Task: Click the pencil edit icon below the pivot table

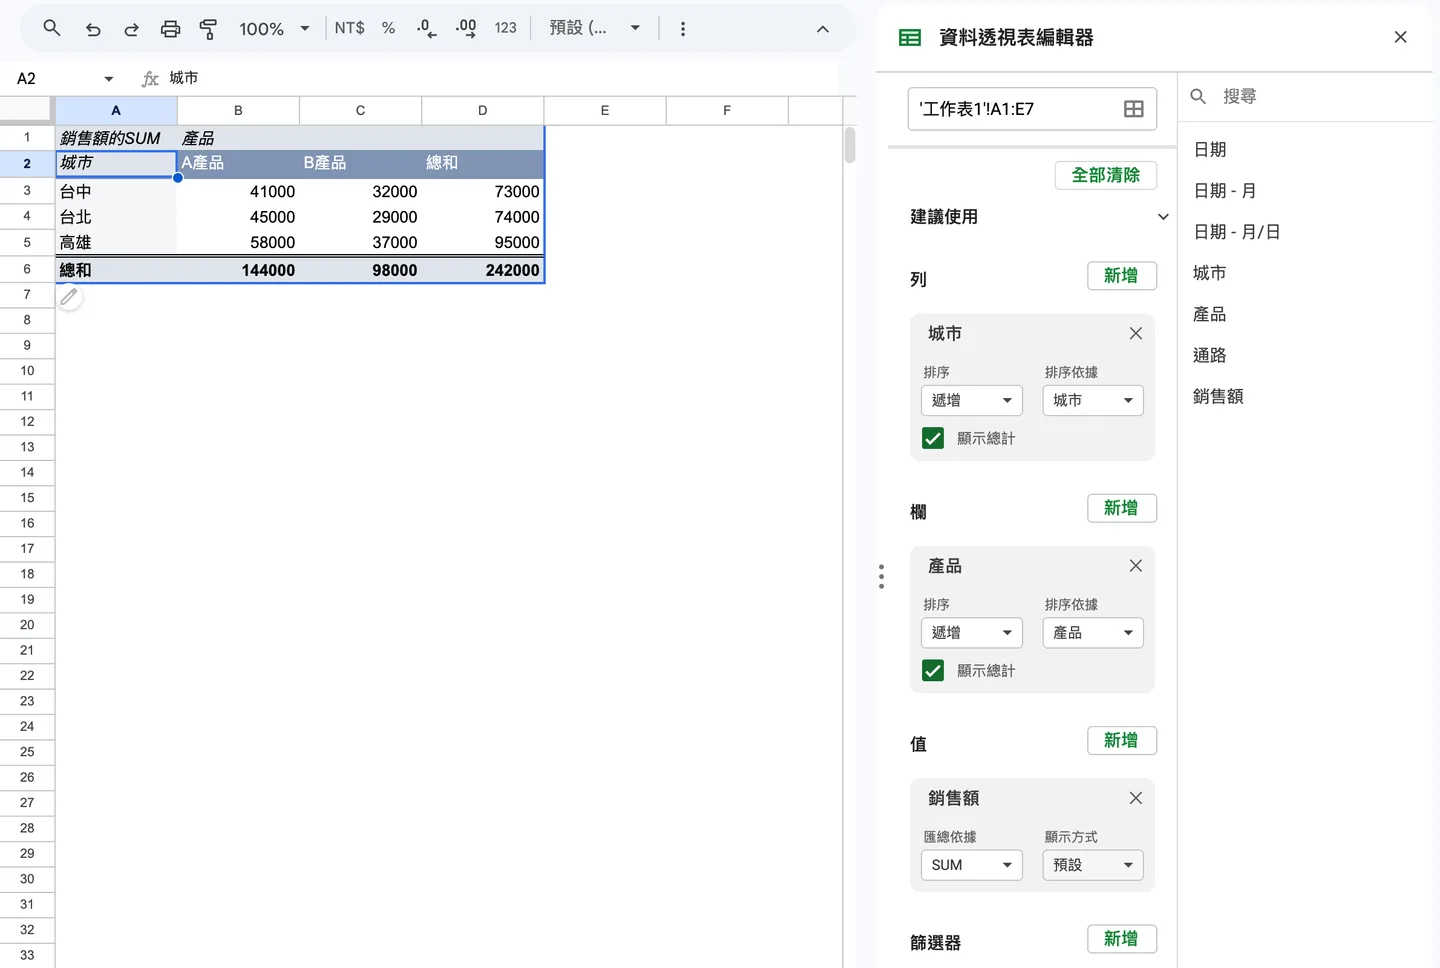Action: tap(69, 297)
